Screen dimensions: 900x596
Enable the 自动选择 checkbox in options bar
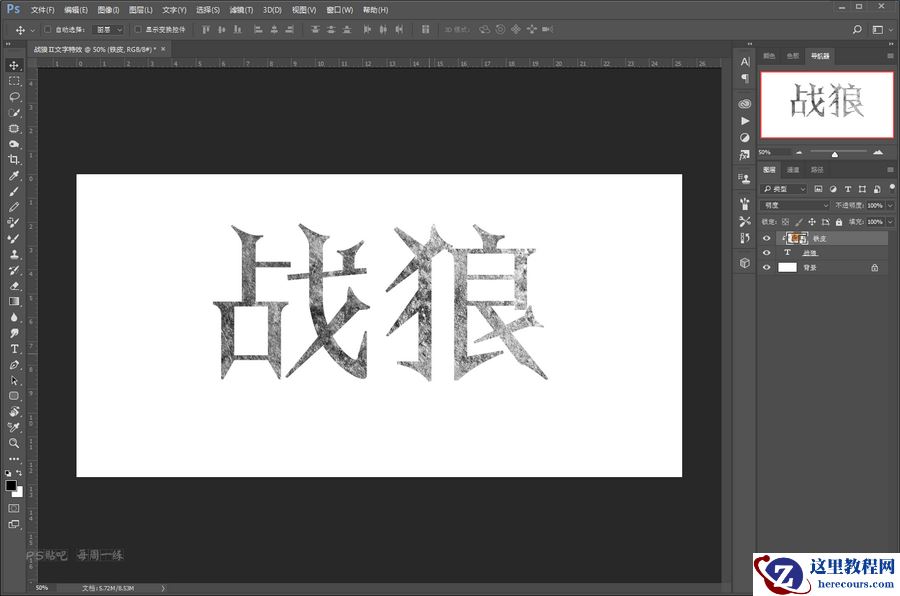point(47,29)
